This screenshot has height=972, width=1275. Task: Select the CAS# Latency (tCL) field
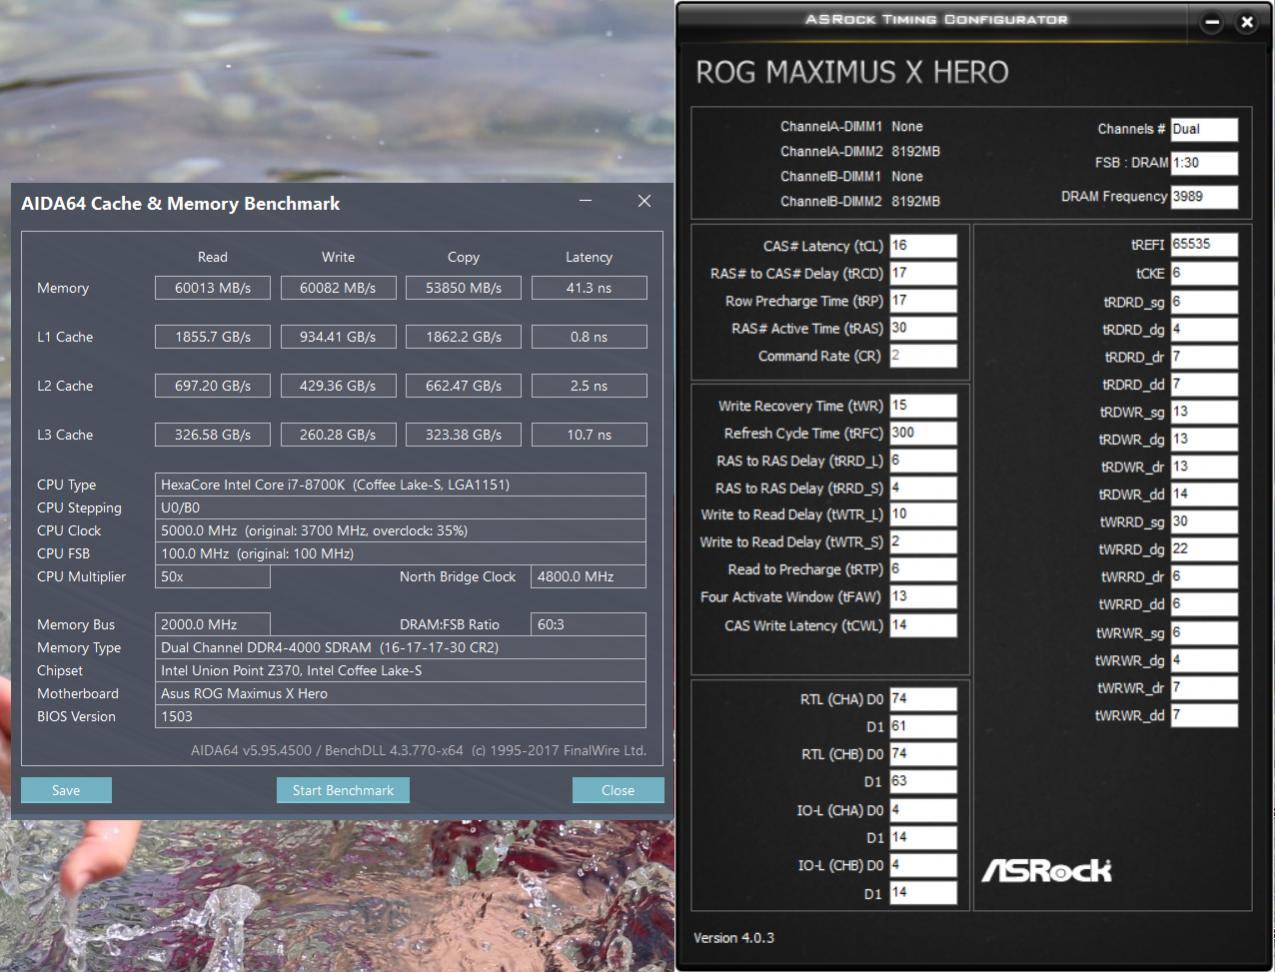coord(923,246)
